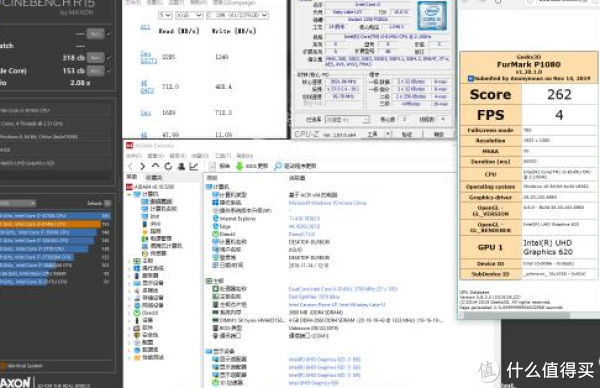Open the AIDA64 graph chart toolbar icon
The image size is (600, 388).
click(194, 166)
